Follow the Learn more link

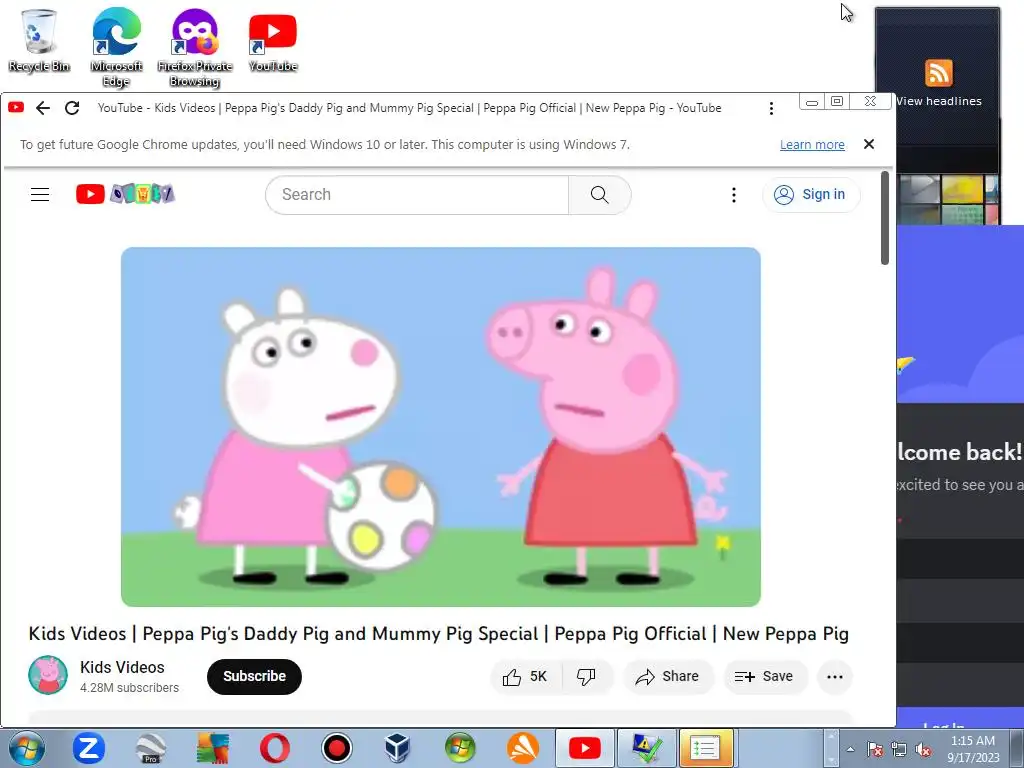(x=812, y=144)
